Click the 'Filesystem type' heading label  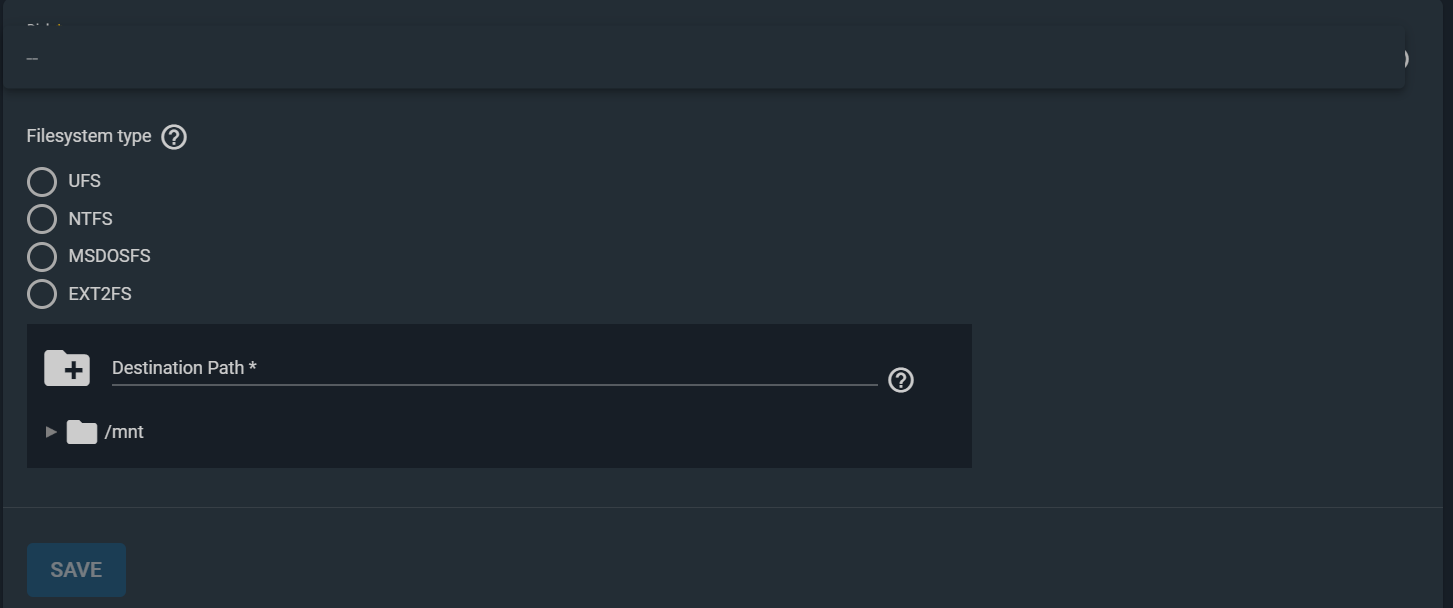click(x=89, y=136)
